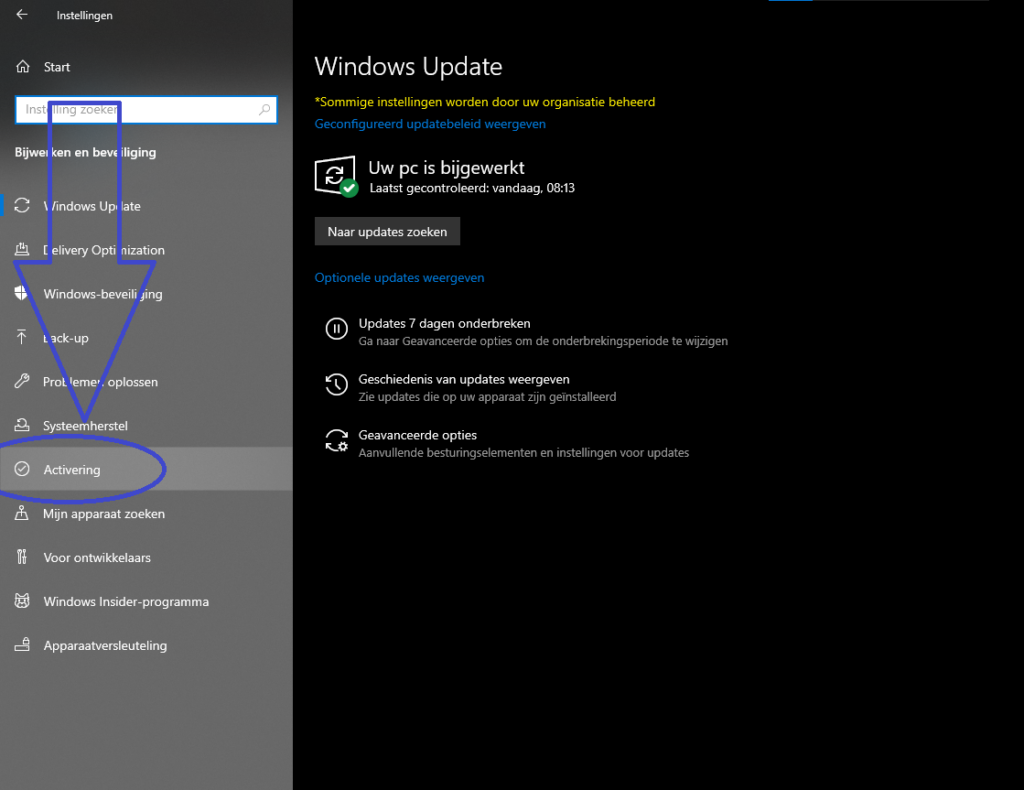Screen dimensions: 1024x790
Task: Click the Apparaatversleuteling lock icon
Action: pyautogui.click(x=22, y=645)
